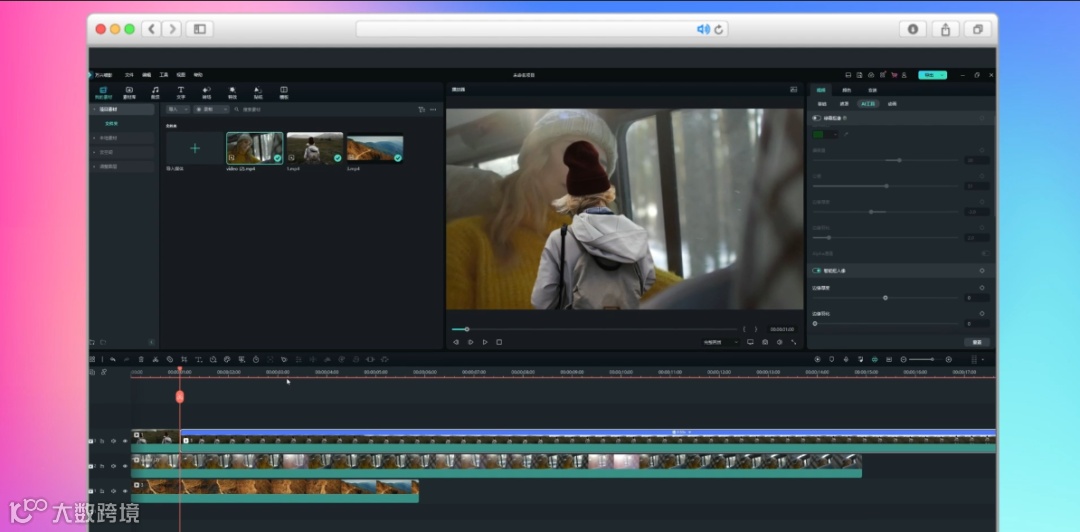This screenshot has width=1080, height=532.
Task: Click the Stop square button under preview
Action: click(499, 342)
